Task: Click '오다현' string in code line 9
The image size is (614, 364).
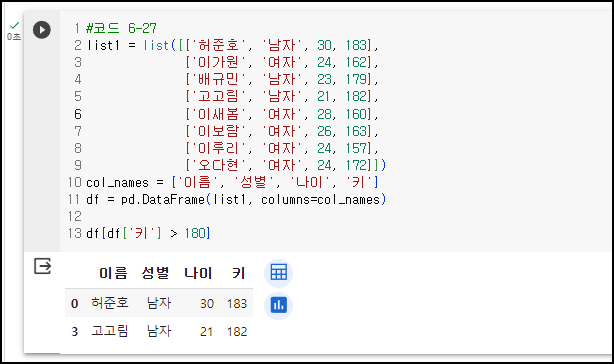Action: coord(219,165)
